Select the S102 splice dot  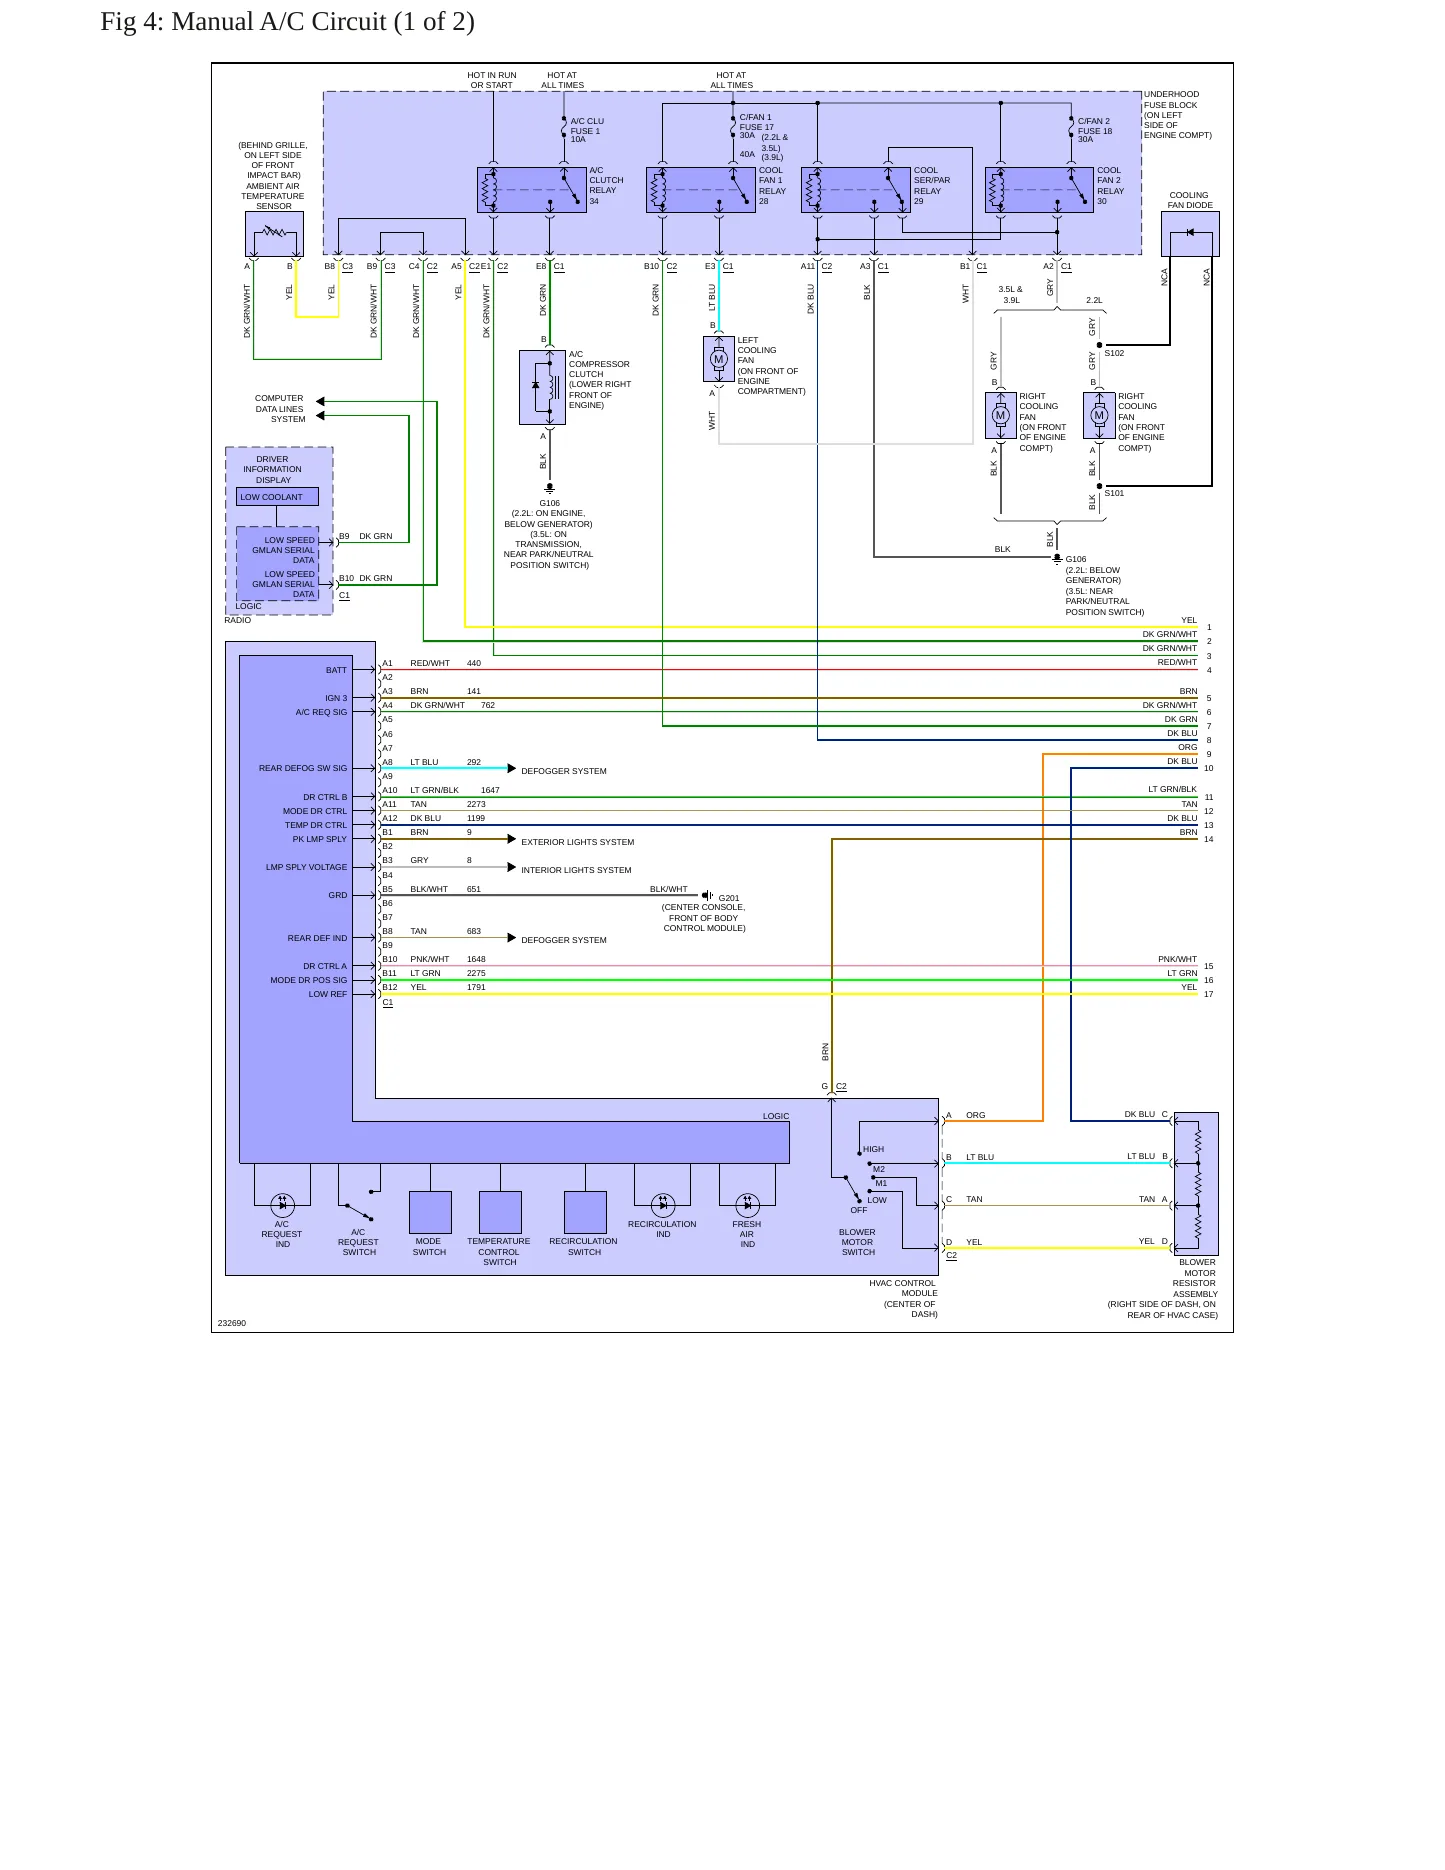(x=1099, y=345)
